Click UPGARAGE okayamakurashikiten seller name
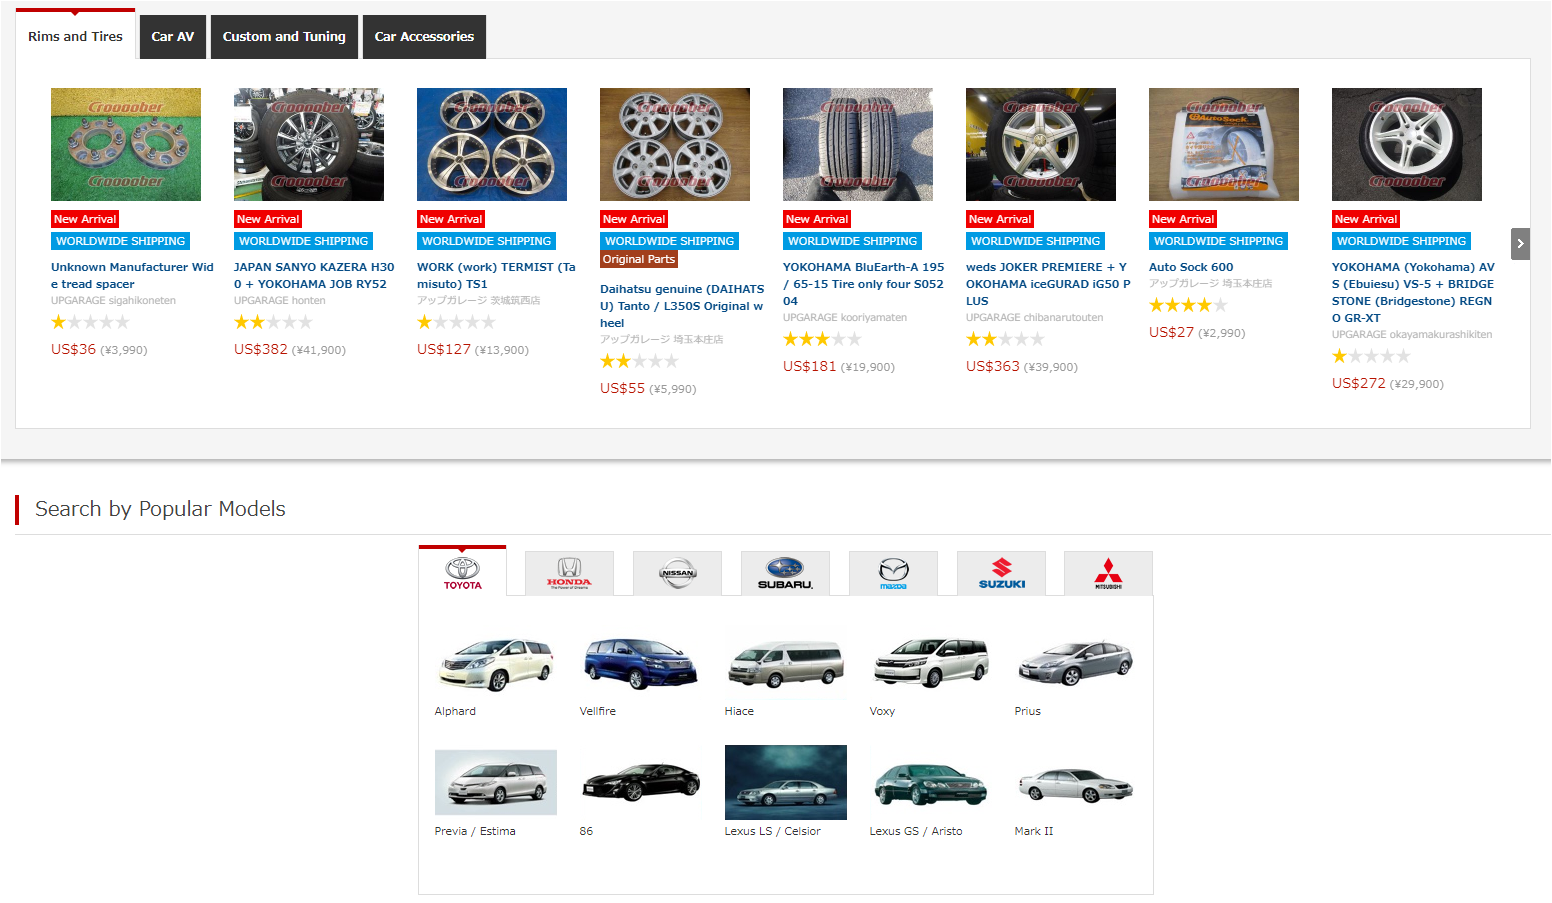Image resolution: width=1552 pixels, height=903 pixels. 1412,335
